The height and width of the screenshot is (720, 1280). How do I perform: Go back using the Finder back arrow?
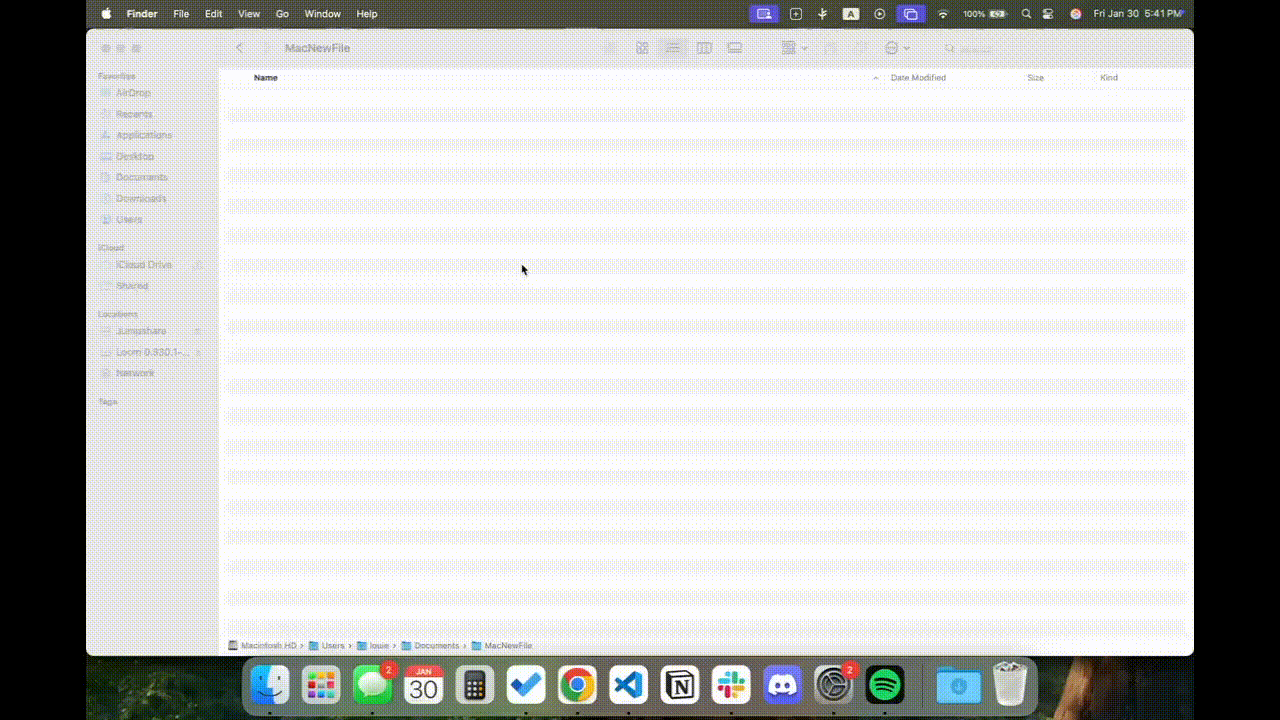(x=240, y=48)
